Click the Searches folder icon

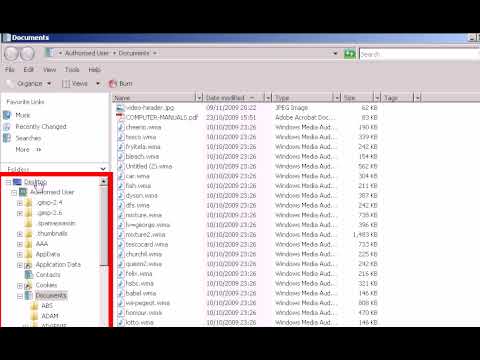tap(7, 138)
